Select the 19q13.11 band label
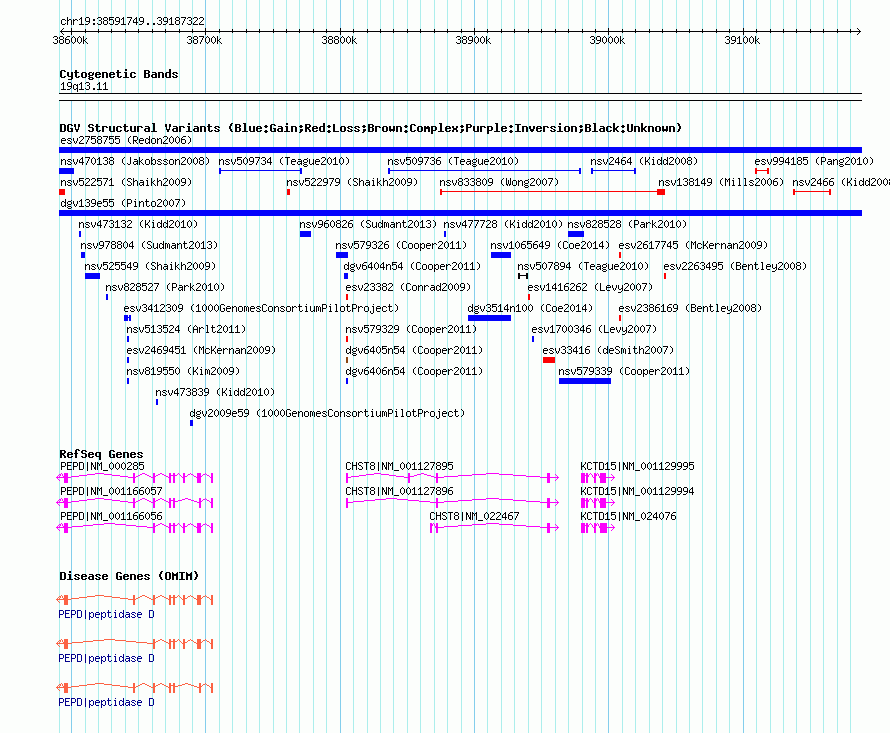This screenshot has width=890, height=733. [84, 86]
